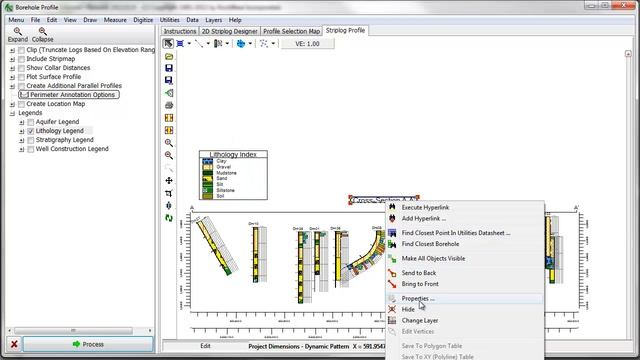Open the Digitize menu
Screen dimensions: 640x360
[x=143, y=20]
